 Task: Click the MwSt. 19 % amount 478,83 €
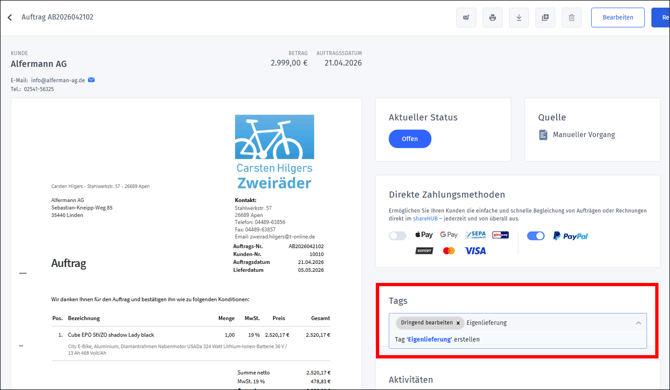(320, 381)
